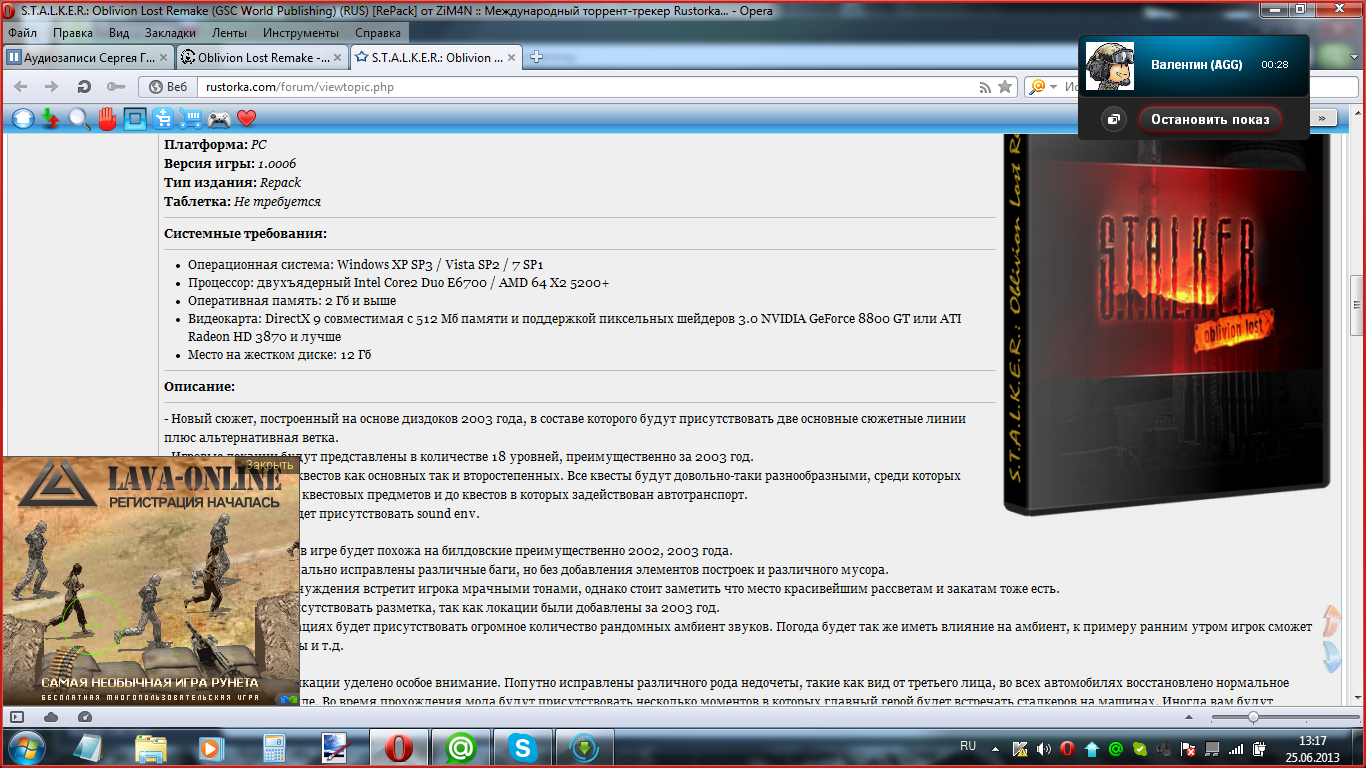Reload the rustorka page
Viewport: 1366px width, 768px height.
(x=84, y=87)
